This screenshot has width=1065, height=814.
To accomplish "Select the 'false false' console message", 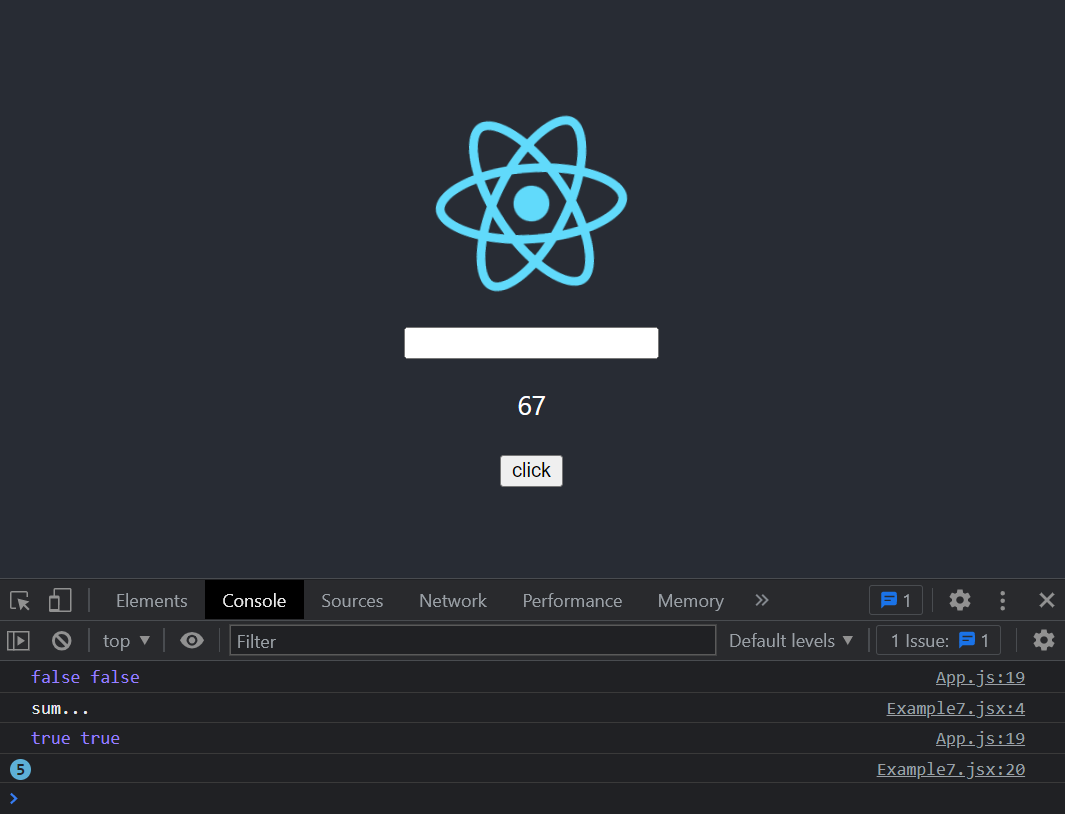I will point(86,677).
